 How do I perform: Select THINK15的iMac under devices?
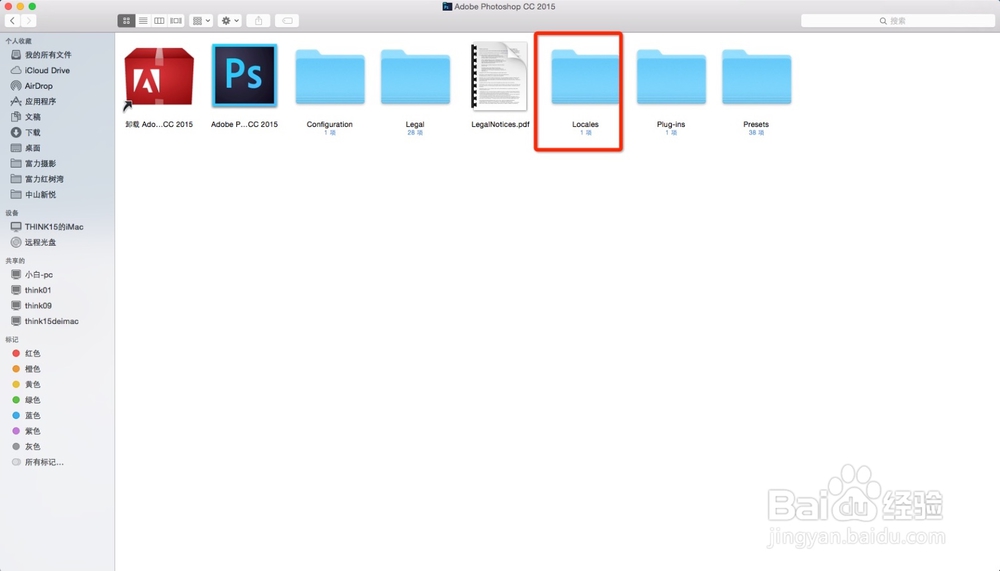54,226
